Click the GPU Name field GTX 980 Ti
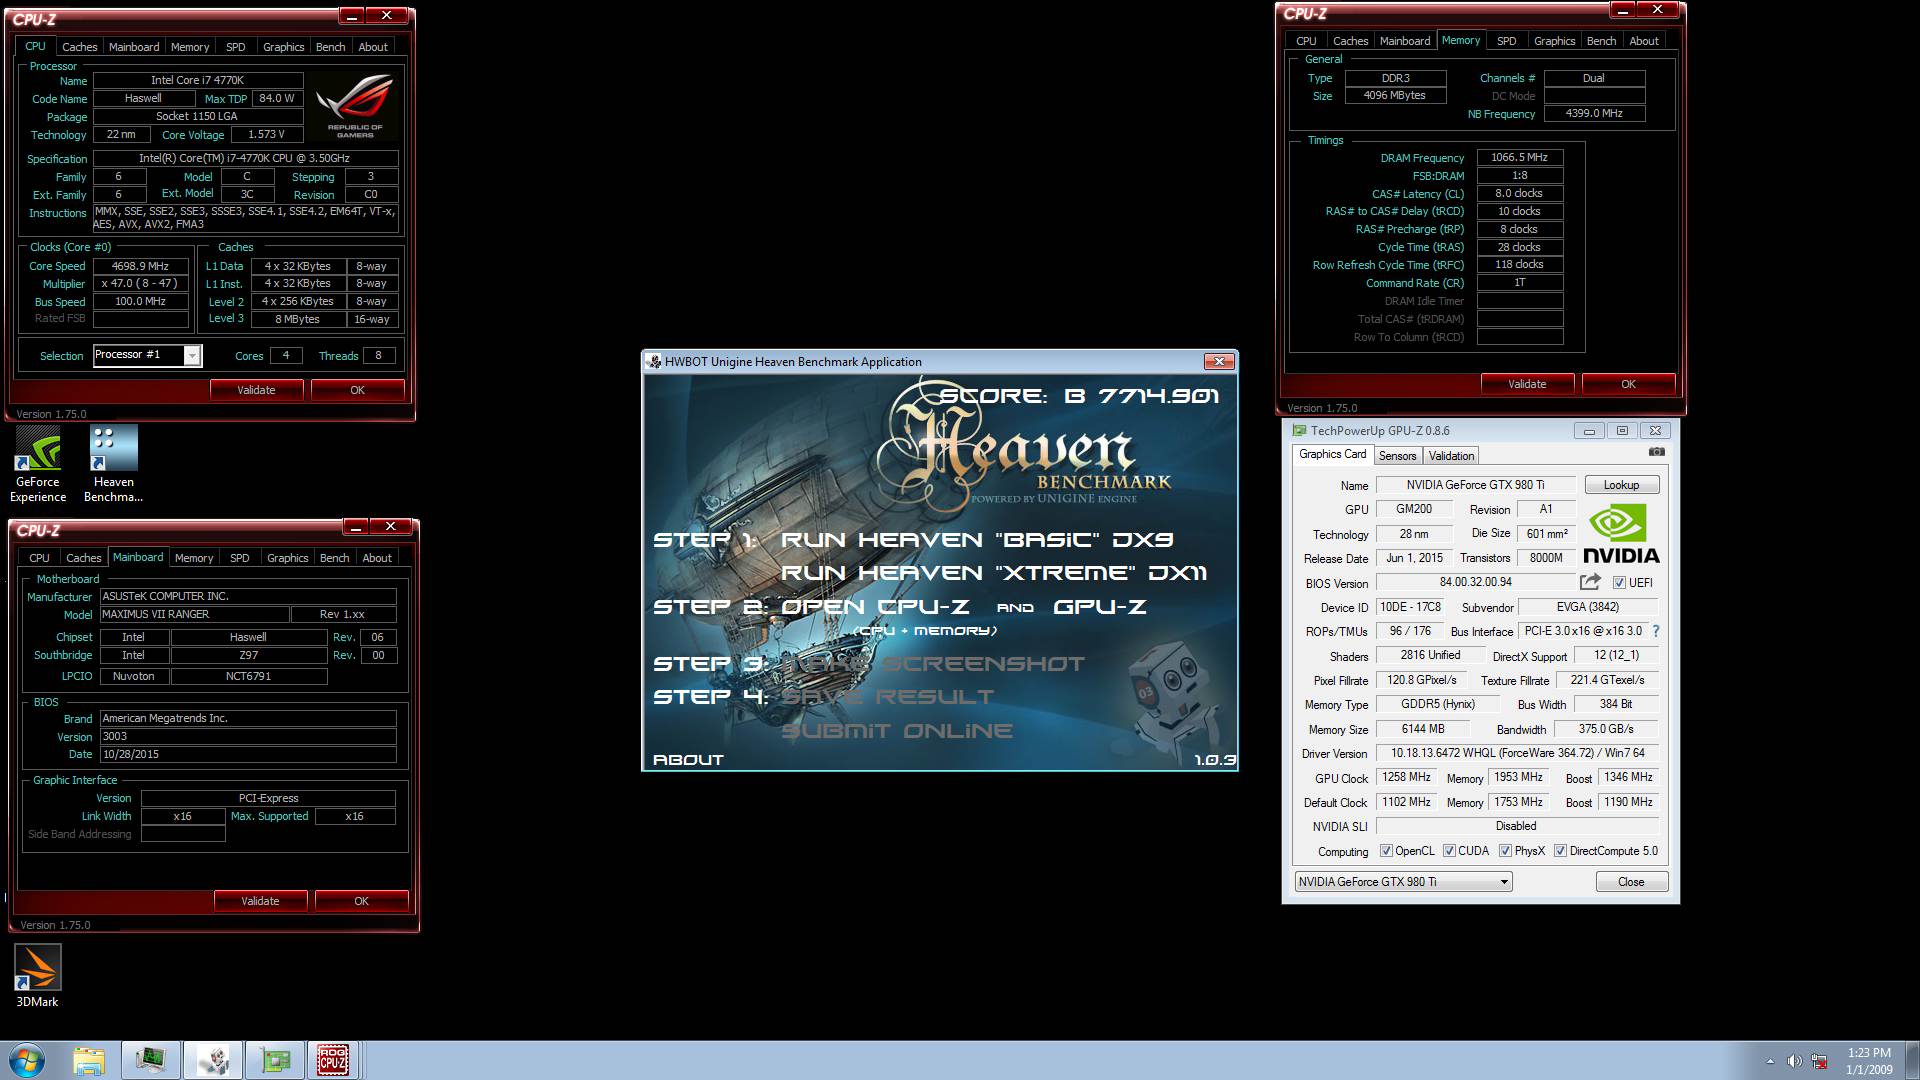Screen dimensions: 1920x1080 [1475, 485]
